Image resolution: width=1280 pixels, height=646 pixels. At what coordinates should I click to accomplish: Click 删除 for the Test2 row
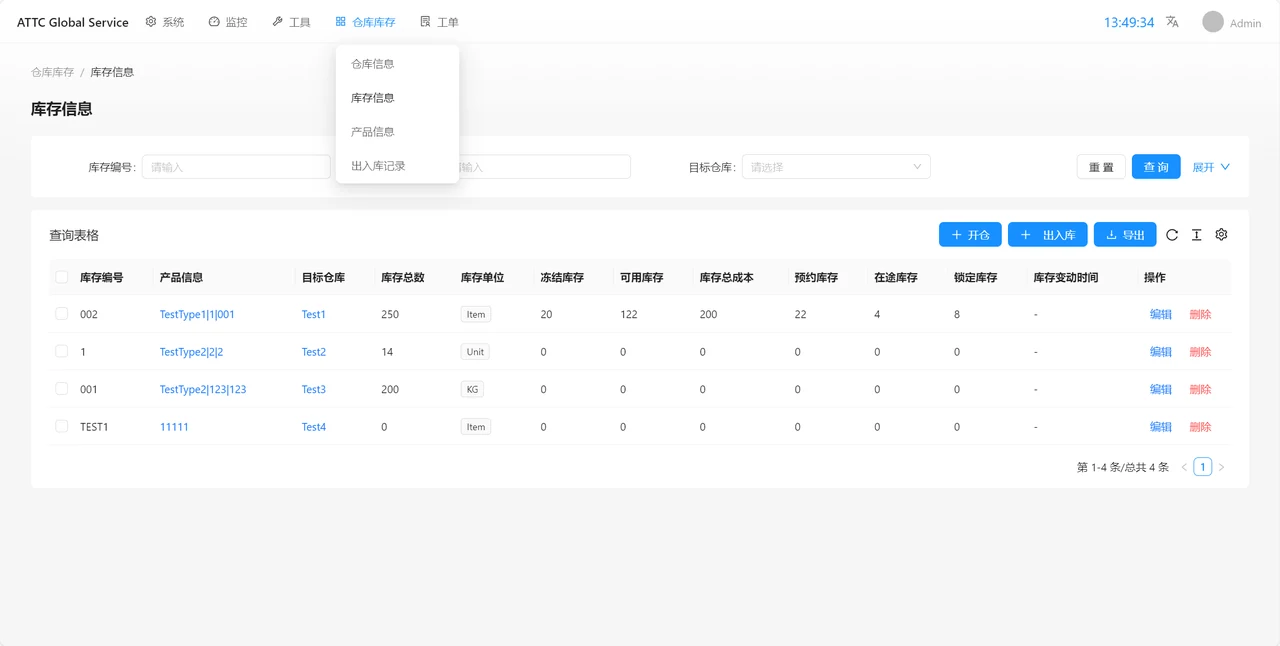(1200, 352)
